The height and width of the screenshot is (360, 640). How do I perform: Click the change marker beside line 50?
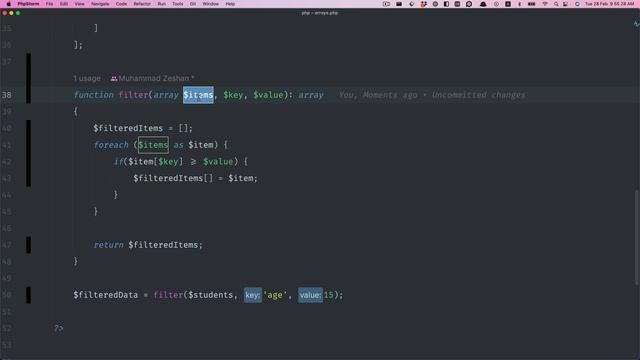[x=29, y=295]
